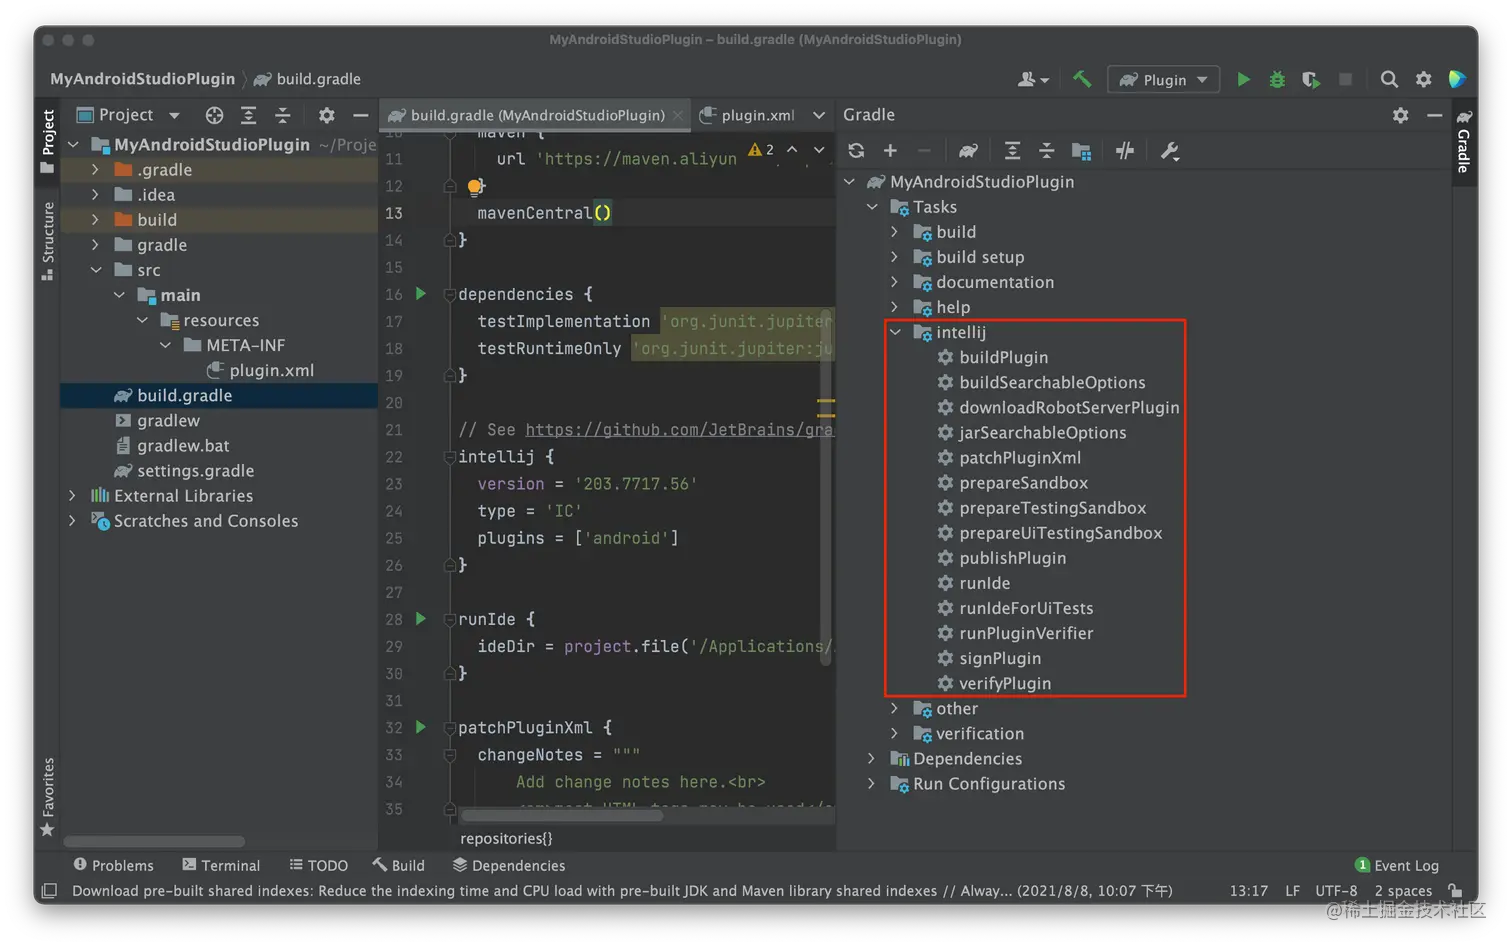The height and width of the screenshot is (946, 1512).
Task: Open the TODO tool window tab
Action: click(x=318, y=865)
